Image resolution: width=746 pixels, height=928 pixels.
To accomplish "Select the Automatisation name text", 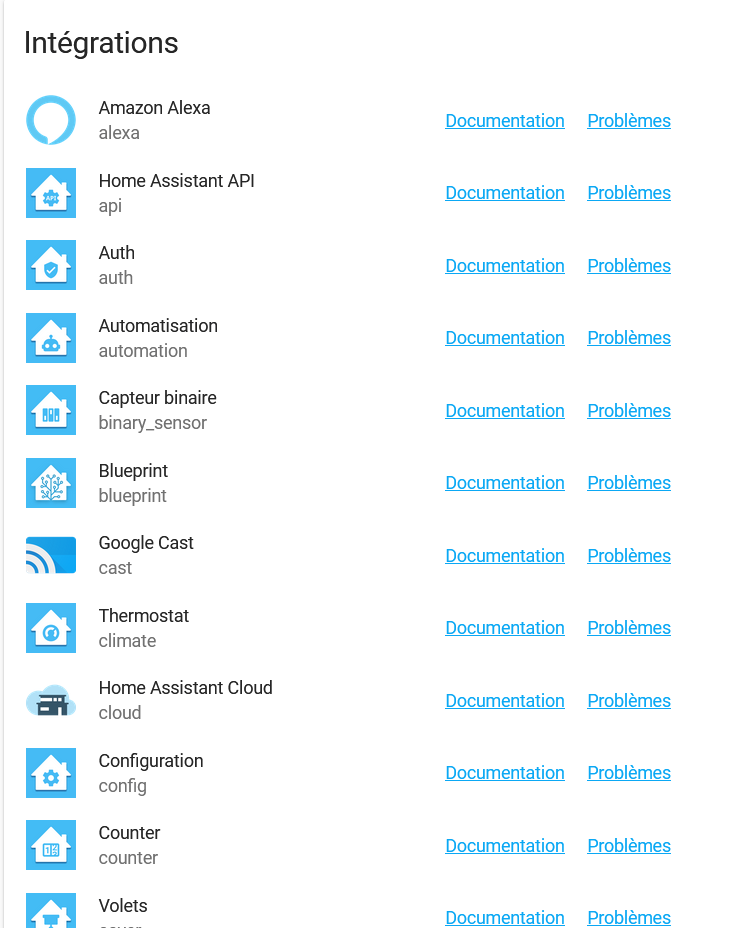I will tap(158, 326).
